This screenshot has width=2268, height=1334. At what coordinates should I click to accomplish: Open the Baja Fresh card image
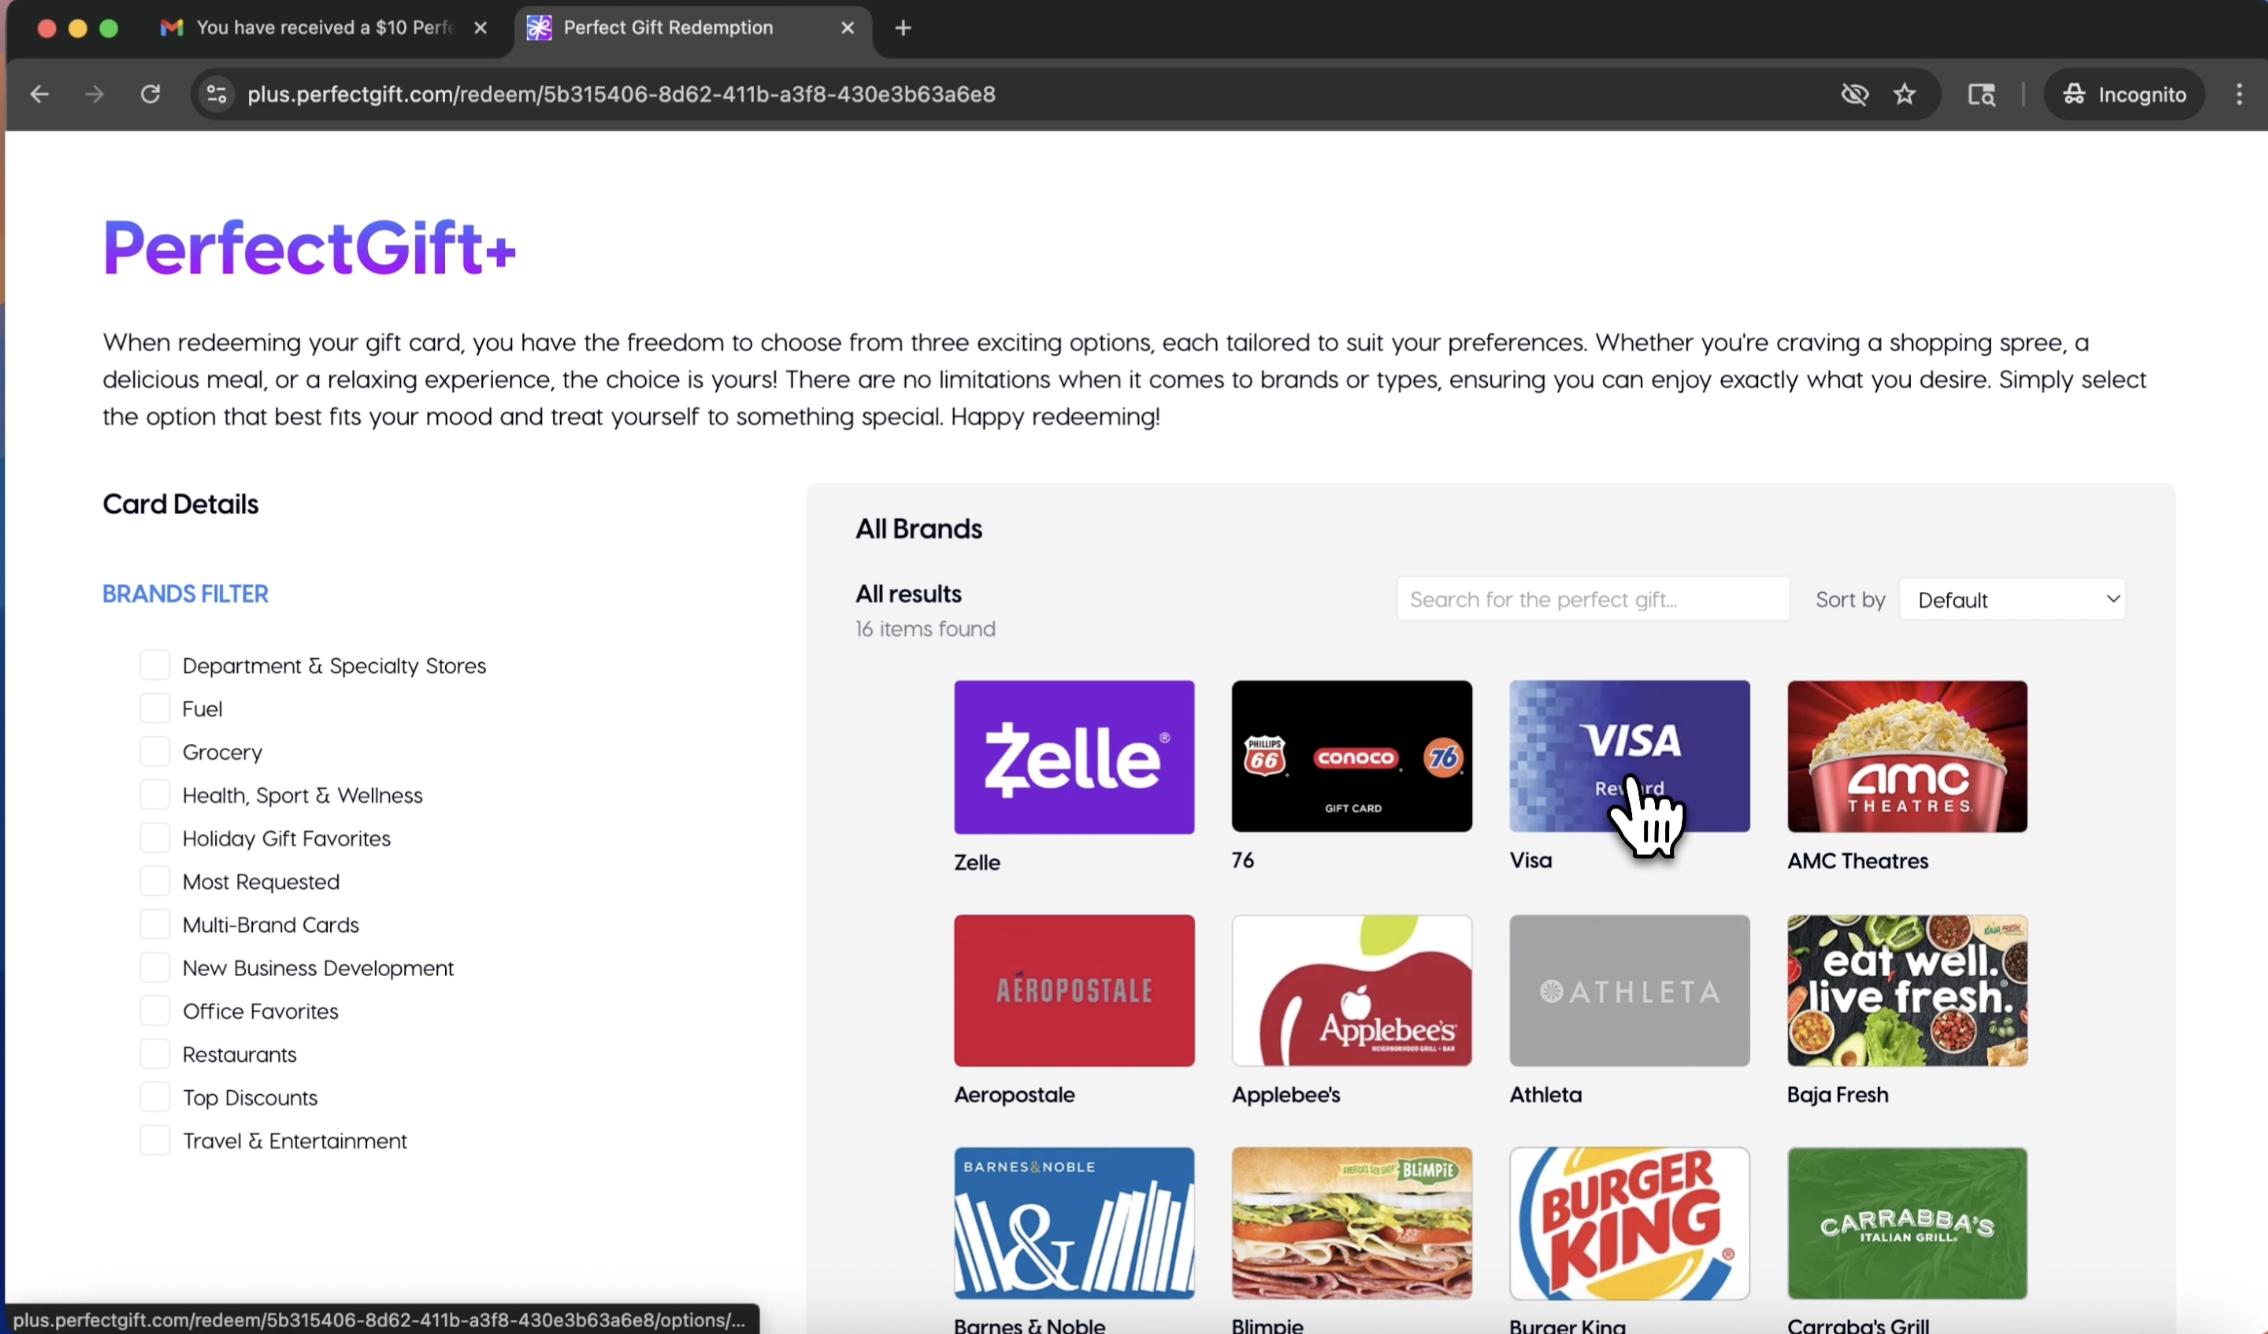point(1907,990)
